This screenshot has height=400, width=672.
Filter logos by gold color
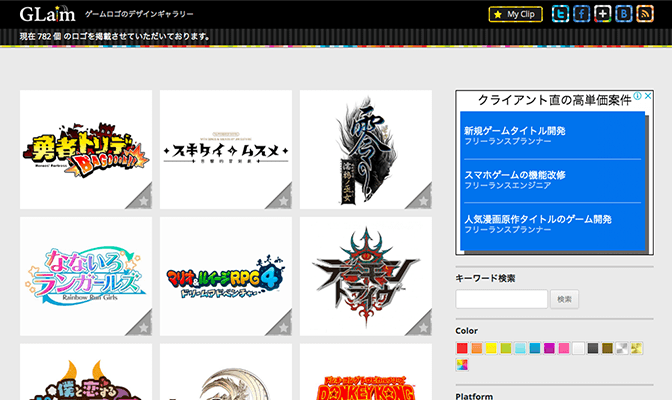(x=636, y=348)
